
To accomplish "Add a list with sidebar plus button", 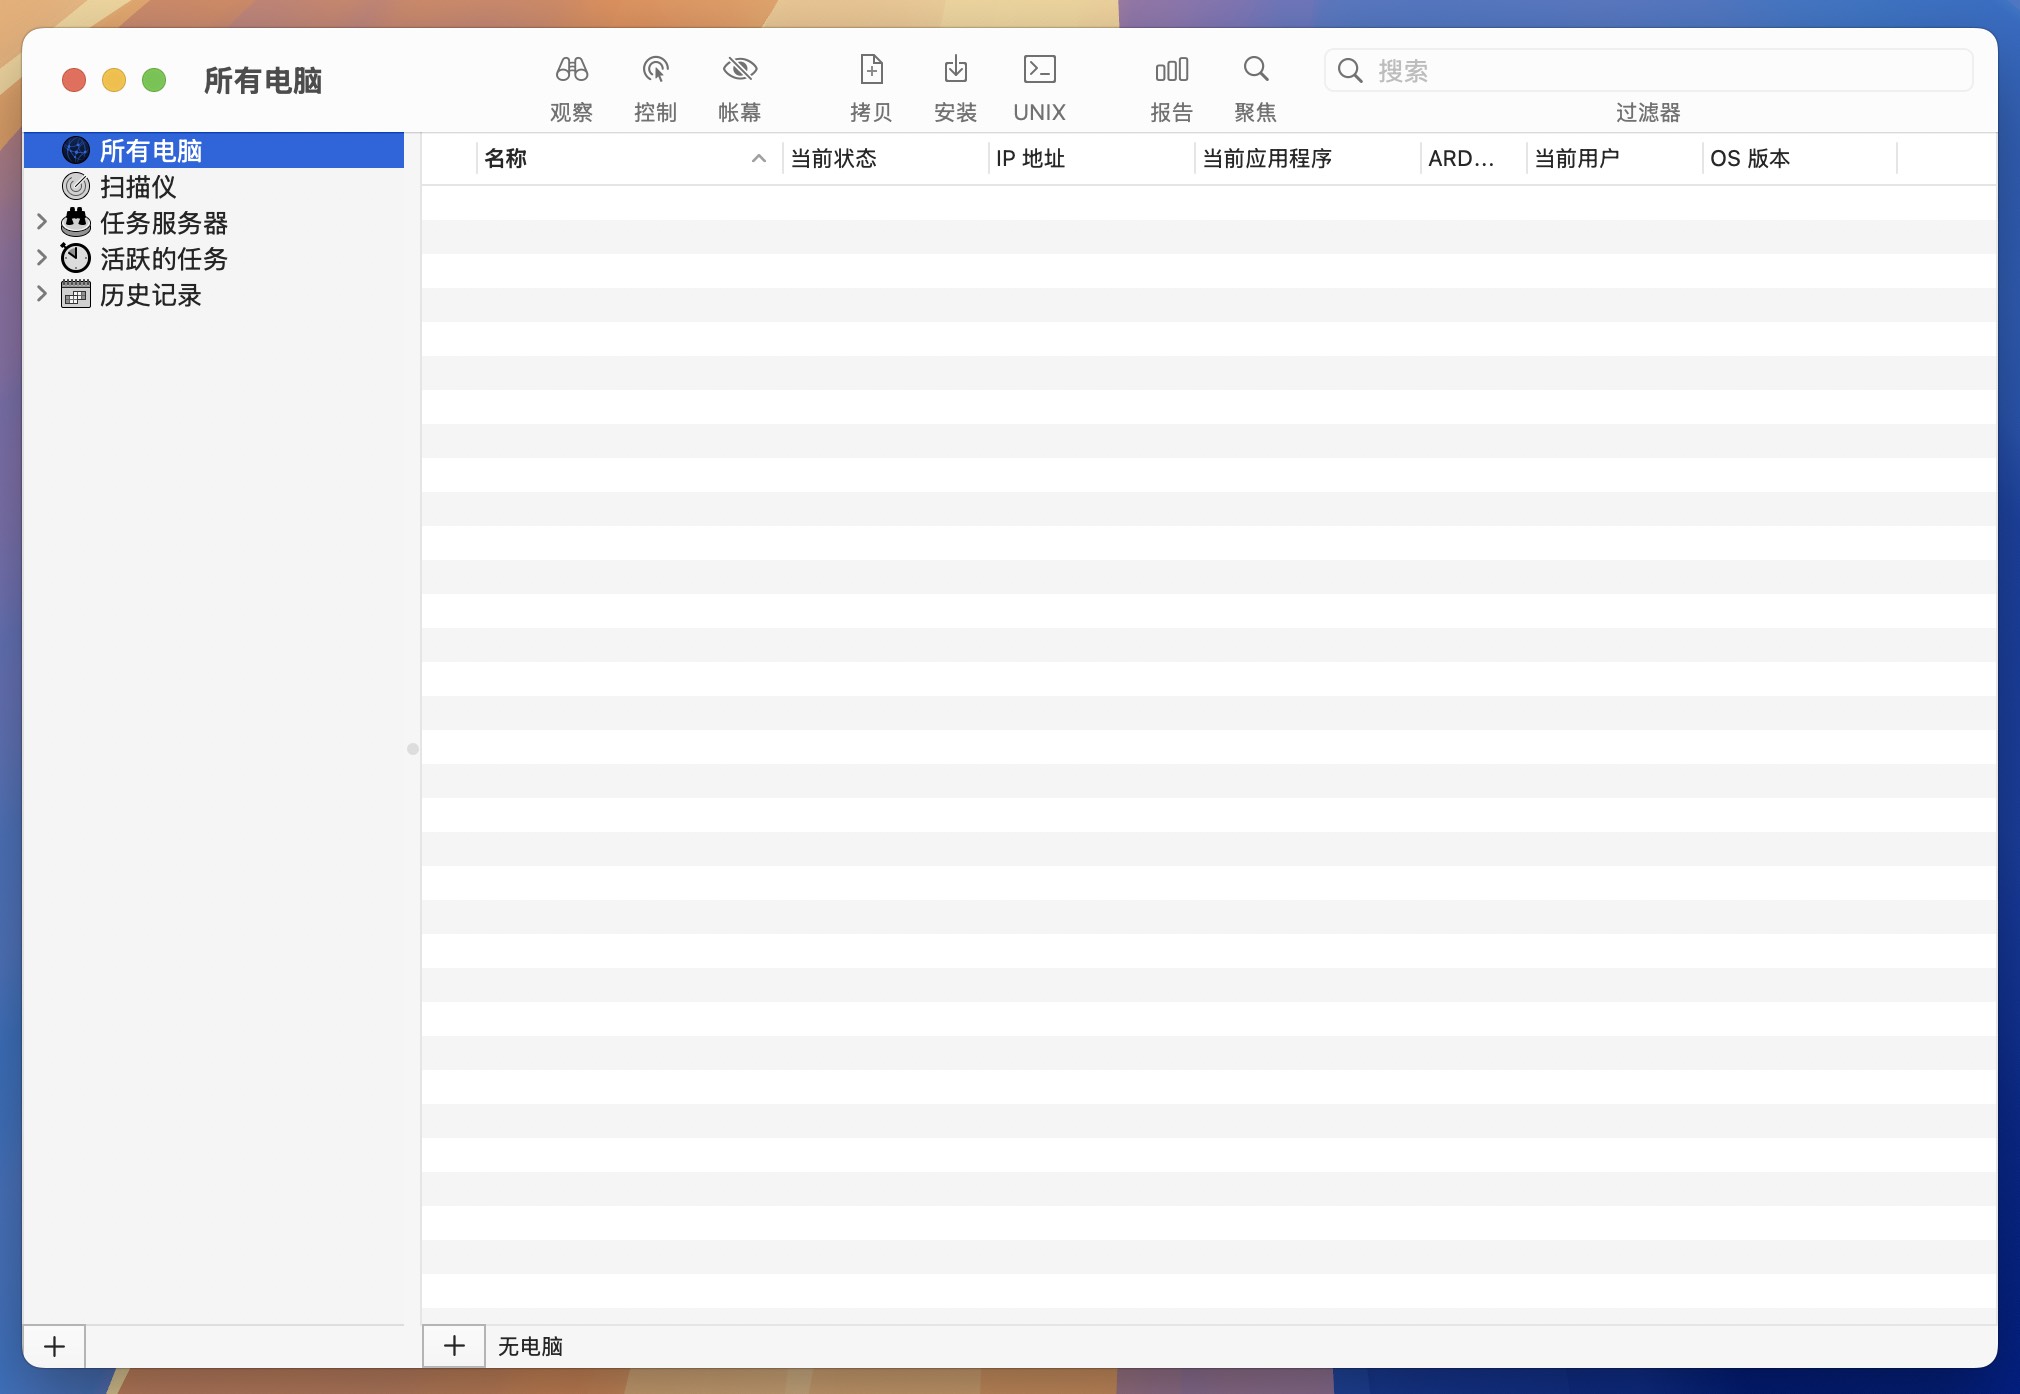I will 54,1347.
